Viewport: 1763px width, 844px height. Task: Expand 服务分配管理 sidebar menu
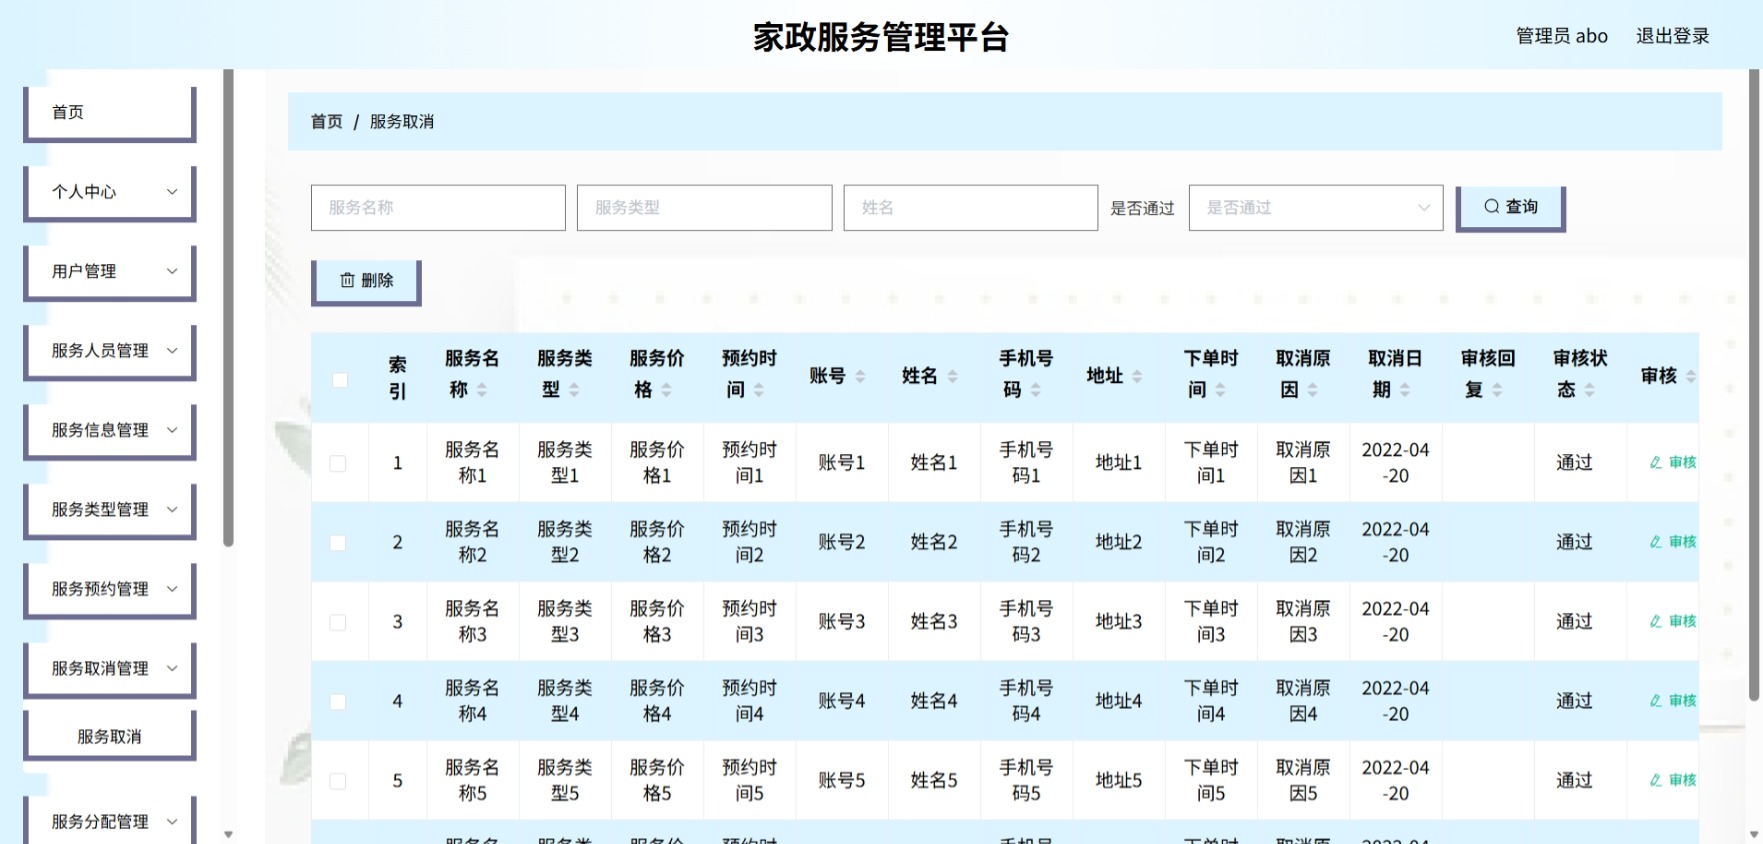(110, 822)
